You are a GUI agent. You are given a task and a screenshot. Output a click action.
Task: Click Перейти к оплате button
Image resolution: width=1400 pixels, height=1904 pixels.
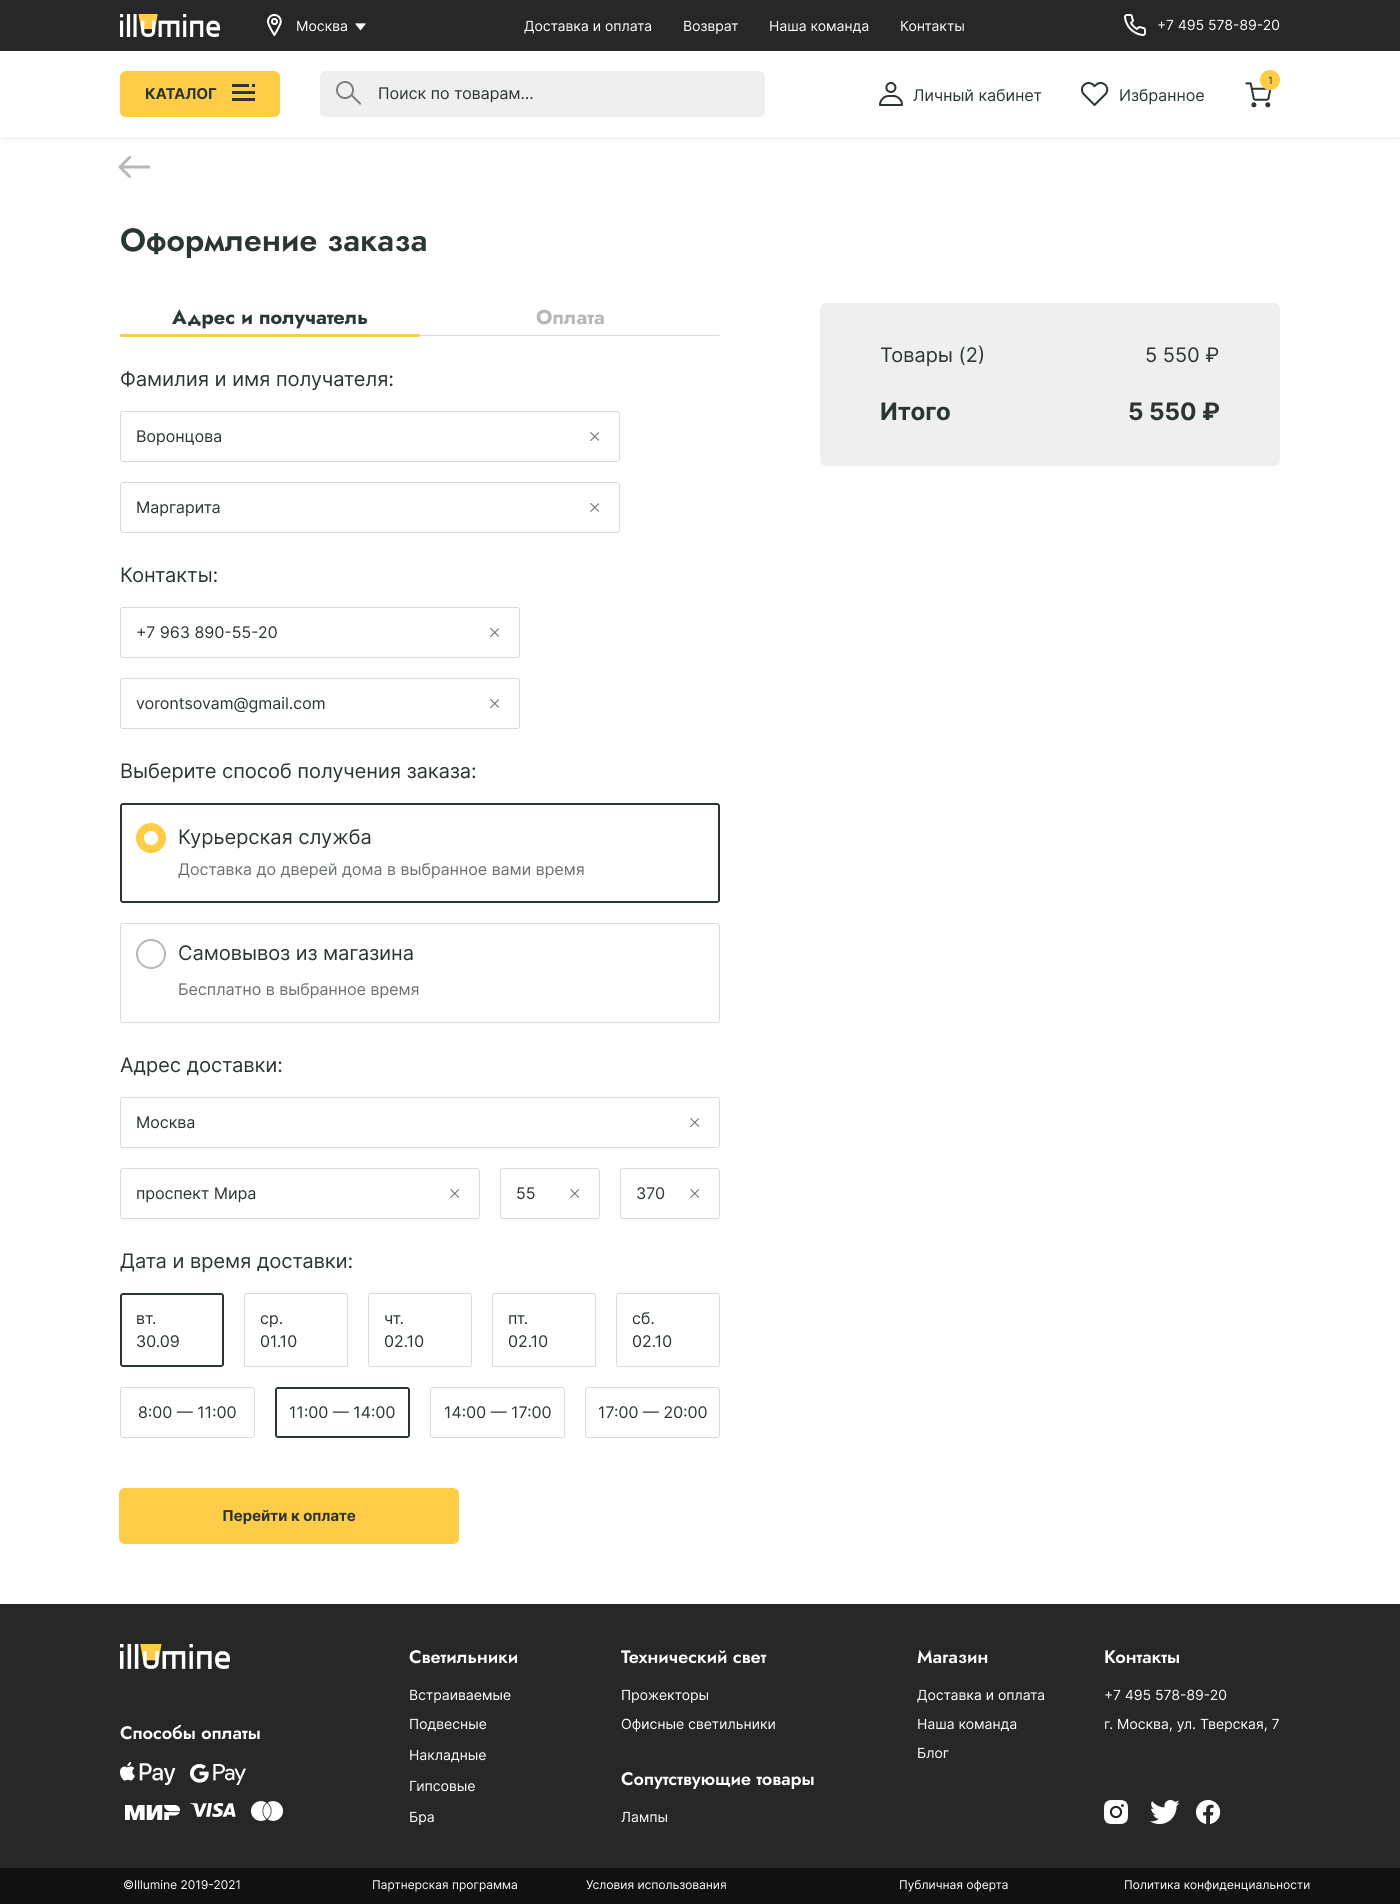(289, 1516)
